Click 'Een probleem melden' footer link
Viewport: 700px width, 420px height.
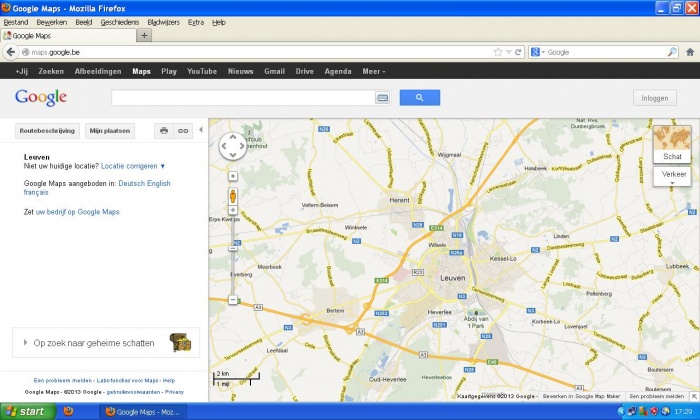tap(62, 380)
